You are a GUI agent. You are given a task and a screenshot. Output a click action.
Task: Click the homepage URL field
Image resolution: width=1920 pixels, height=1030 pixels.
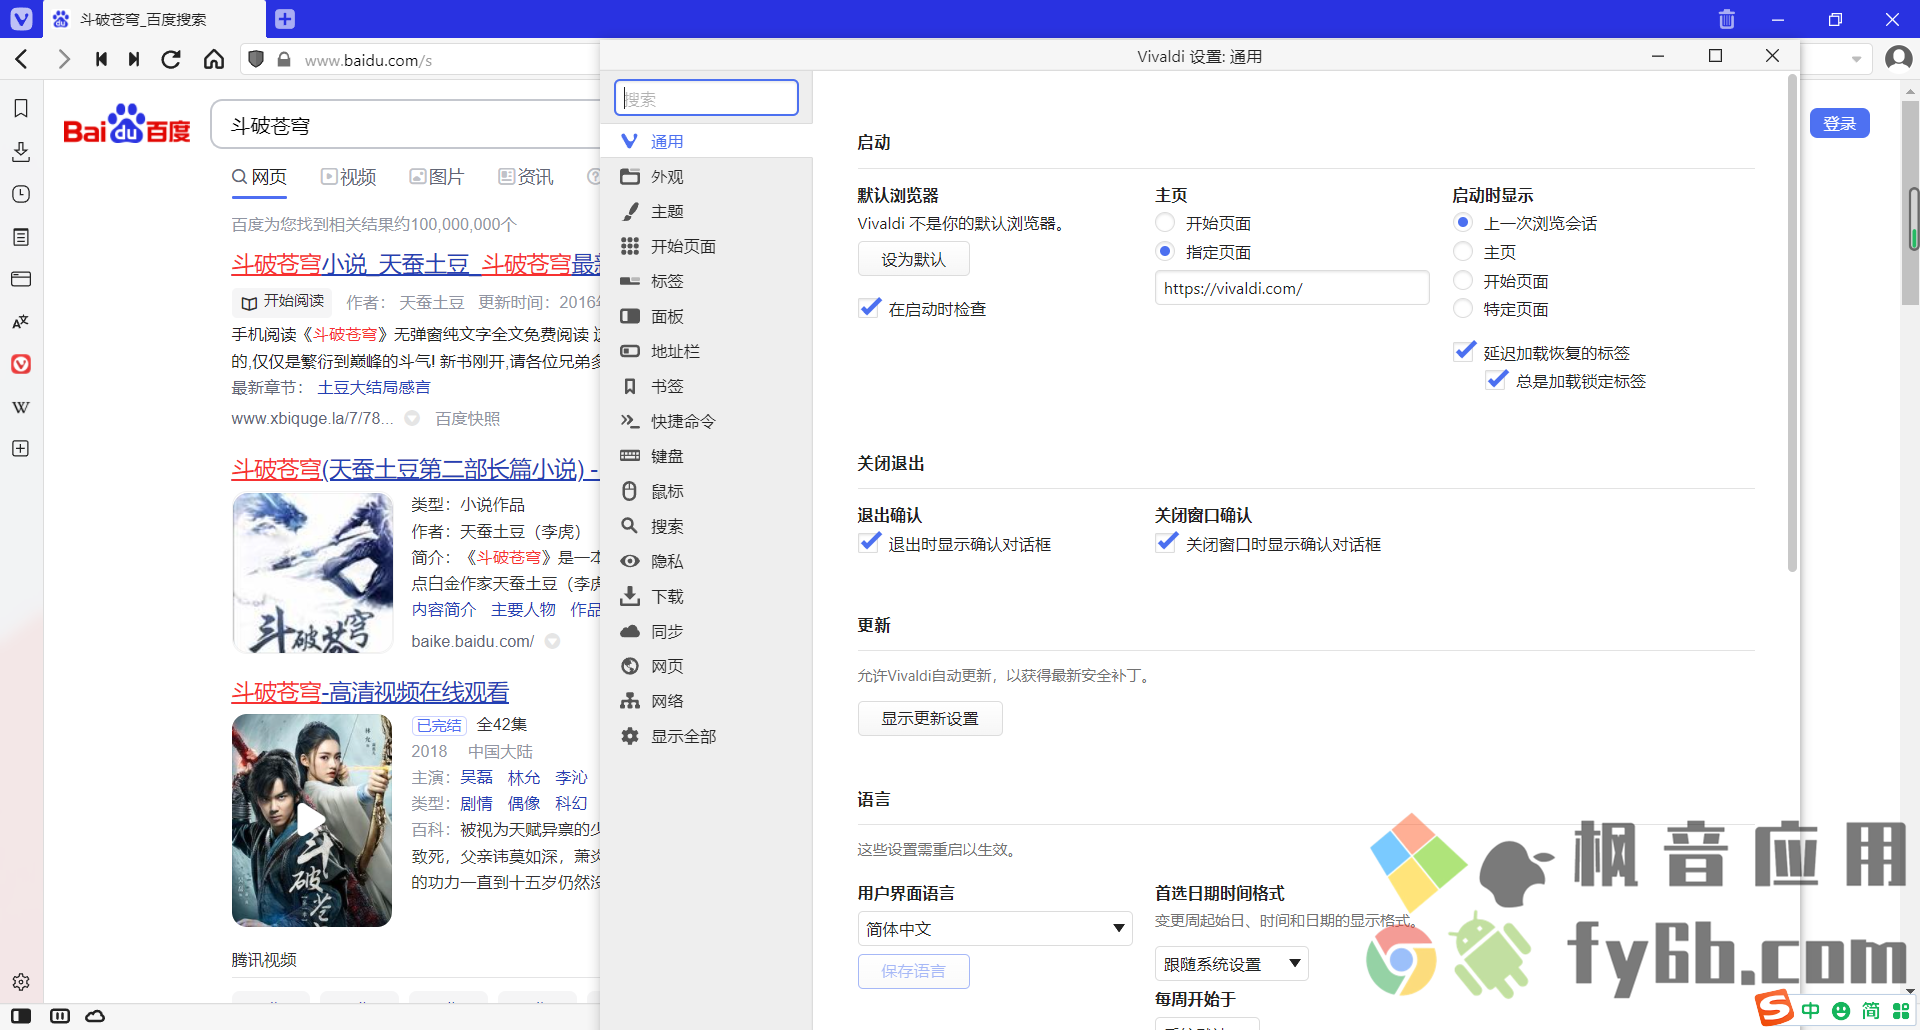pyautogui.click(x=1292, y=288)
